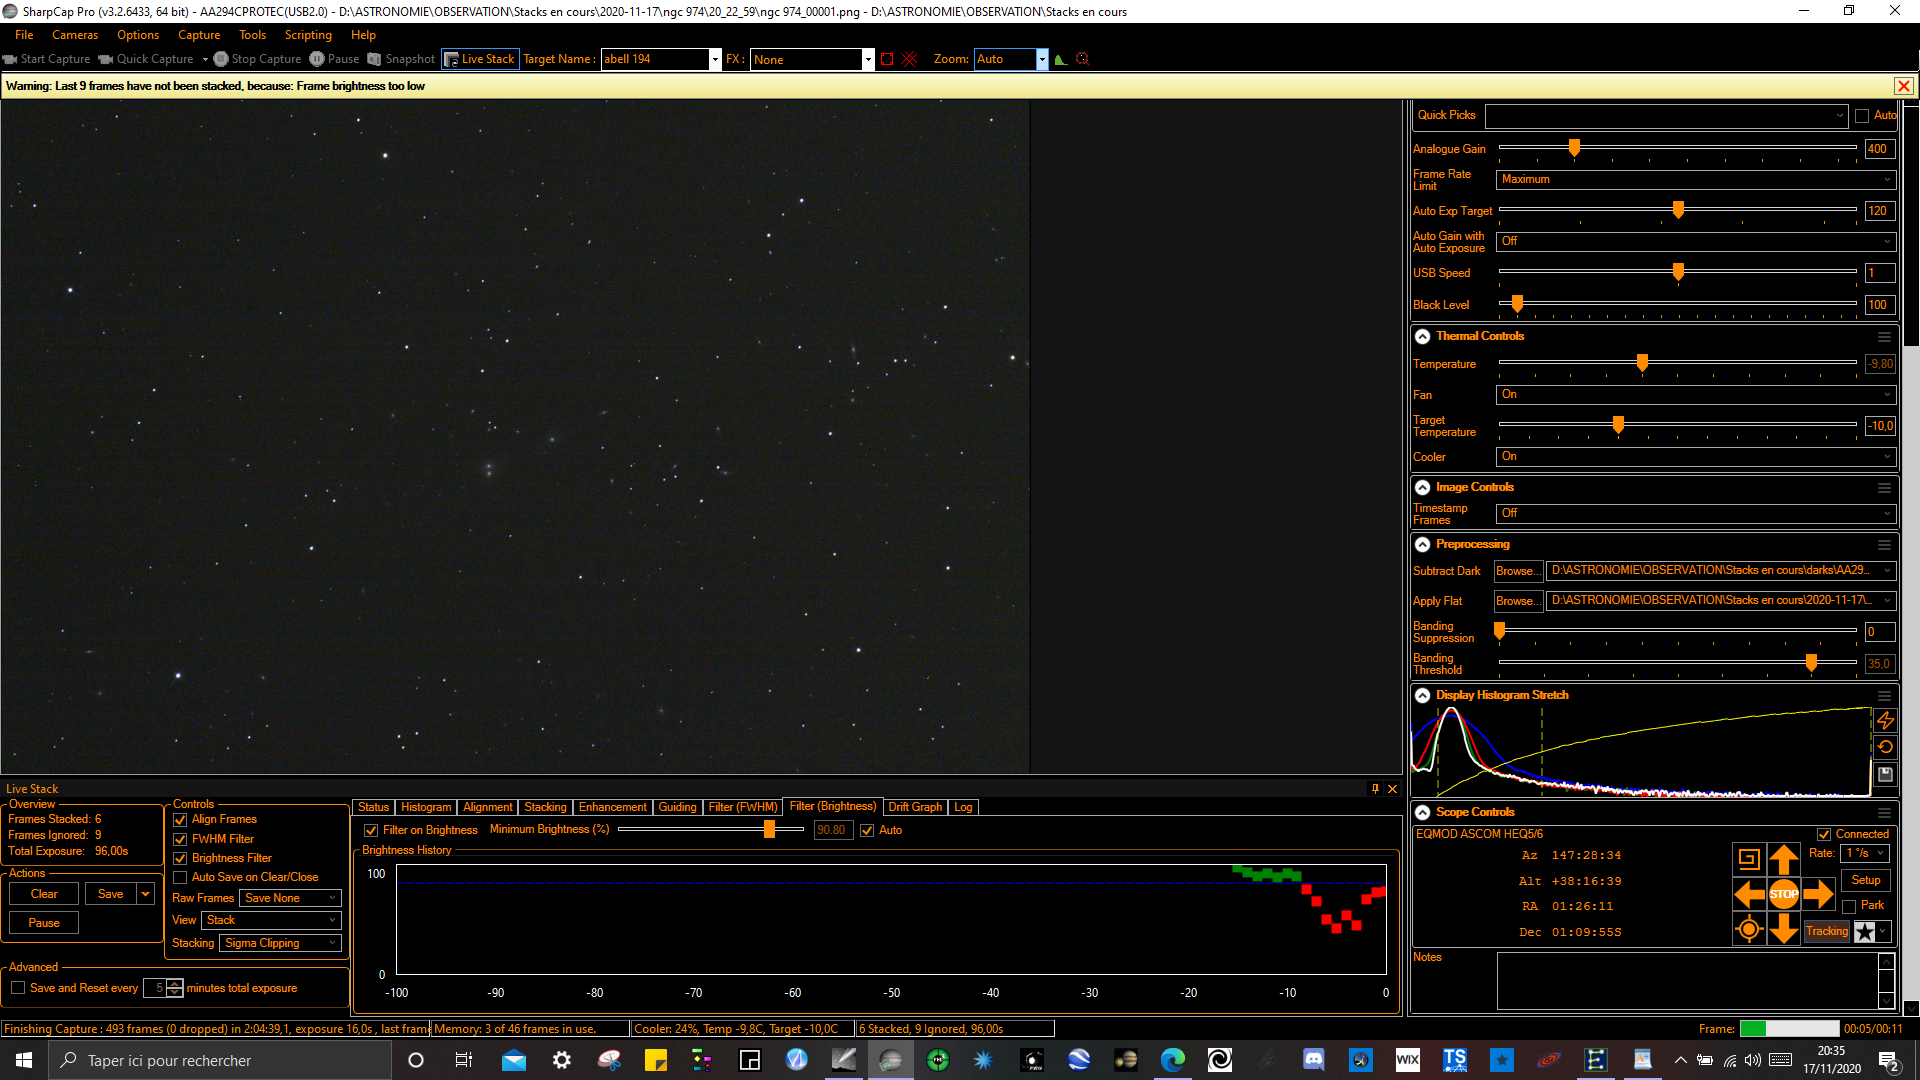Open the Preprocessing panel hamburger menu icon

click(x=1884, y=545)
